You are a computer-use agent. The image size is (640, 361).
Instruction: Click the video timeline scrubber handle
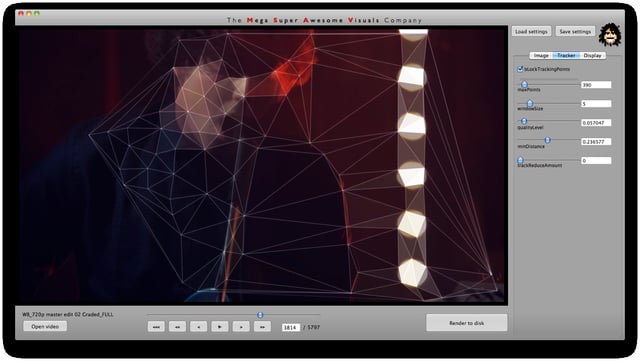260,315
